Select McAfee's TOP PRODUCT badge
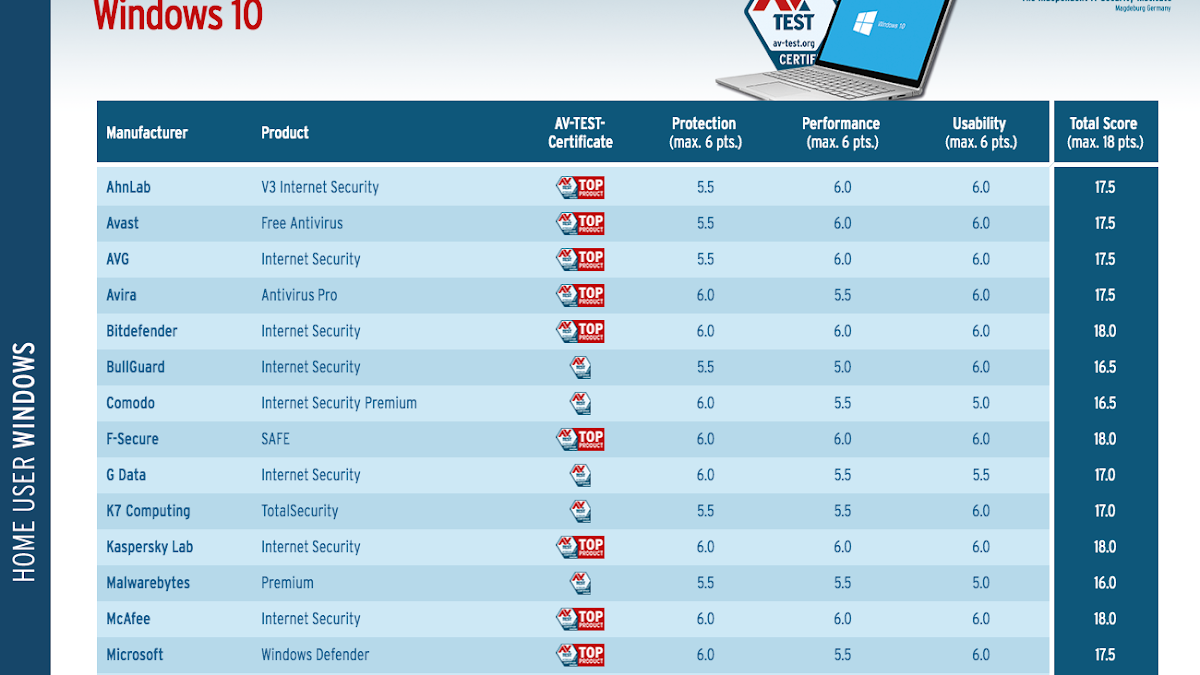 (x=580, y=619)
